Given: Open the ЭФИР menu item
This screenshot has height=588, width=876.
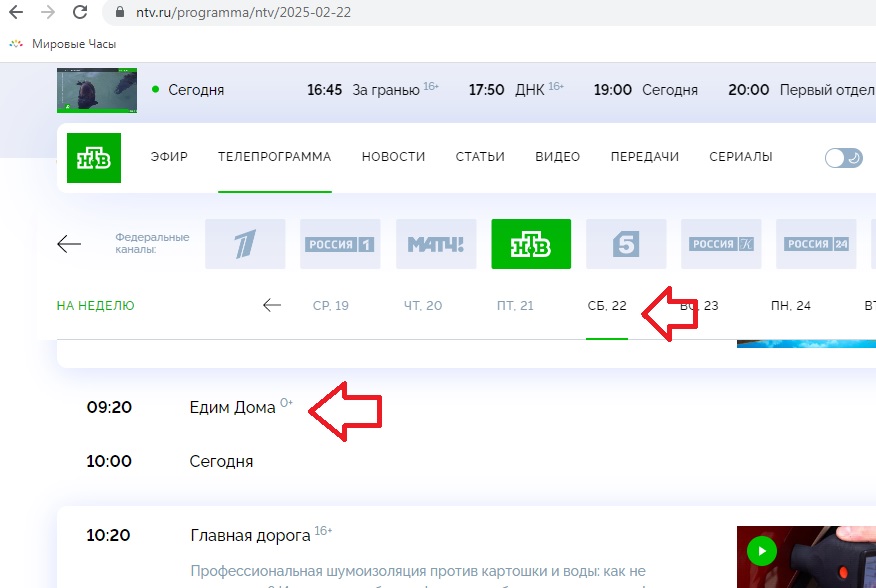Looking at the screenshot, I should pyautogui.click(x=169, y=157).
